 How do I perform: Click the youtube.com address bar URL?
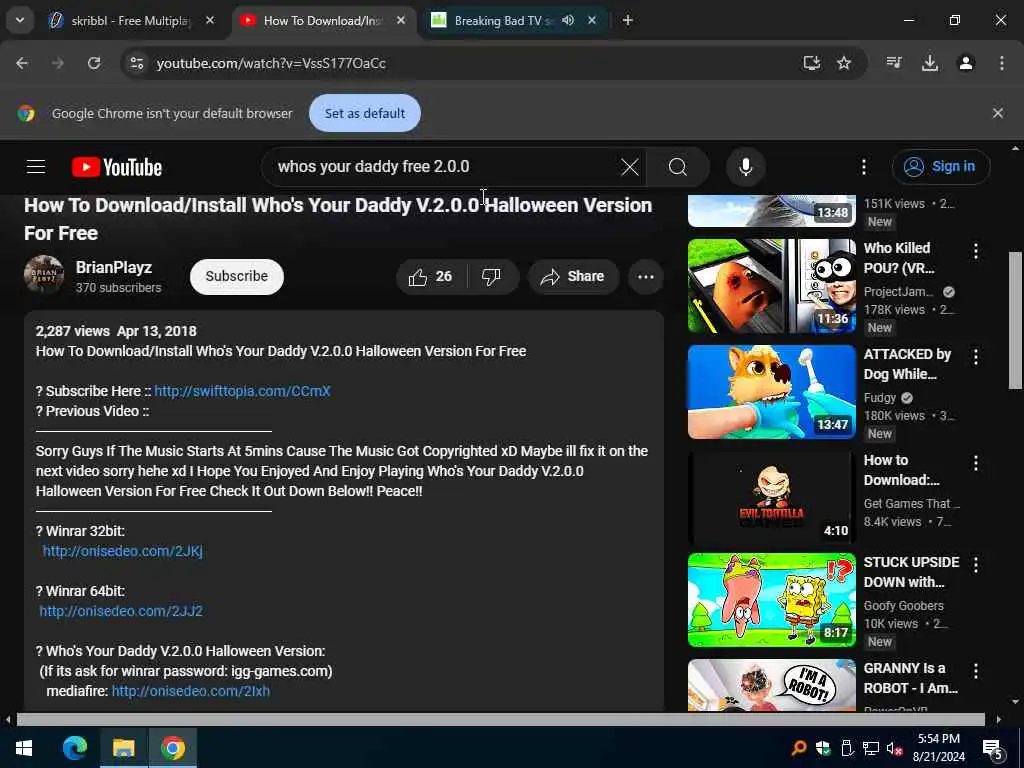point(271,63)
